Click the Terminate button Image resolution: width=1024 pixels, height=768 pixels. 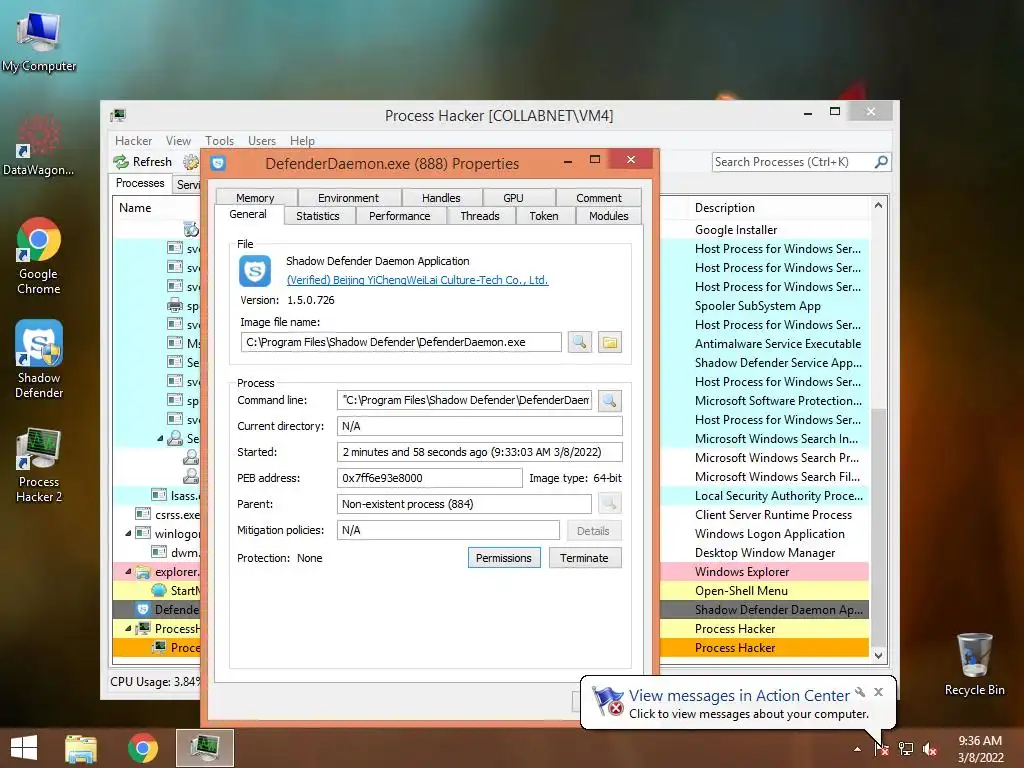(x=584, y=558)
